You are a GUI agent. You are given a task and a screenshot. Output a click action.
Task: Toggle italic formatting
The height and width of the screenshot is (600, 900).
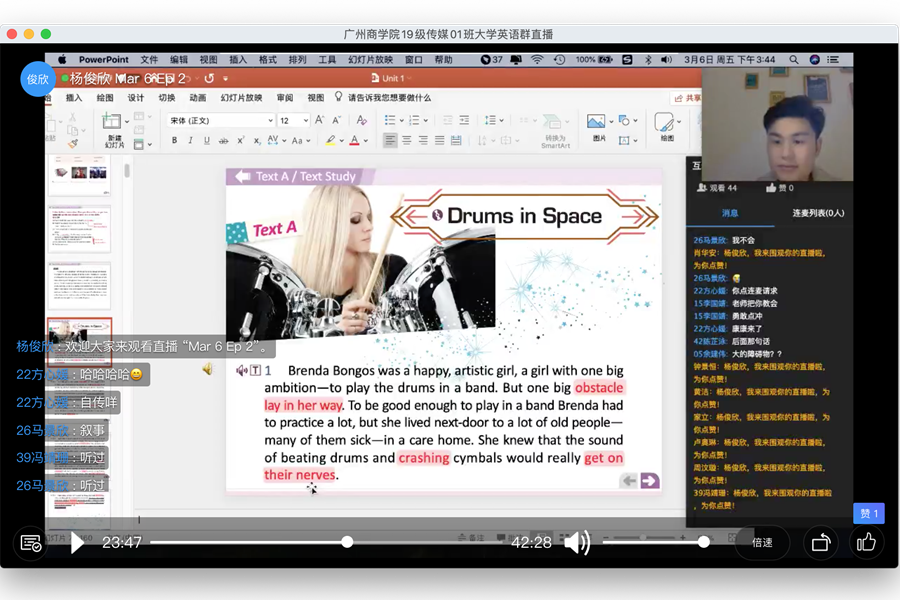pos(191,141)
